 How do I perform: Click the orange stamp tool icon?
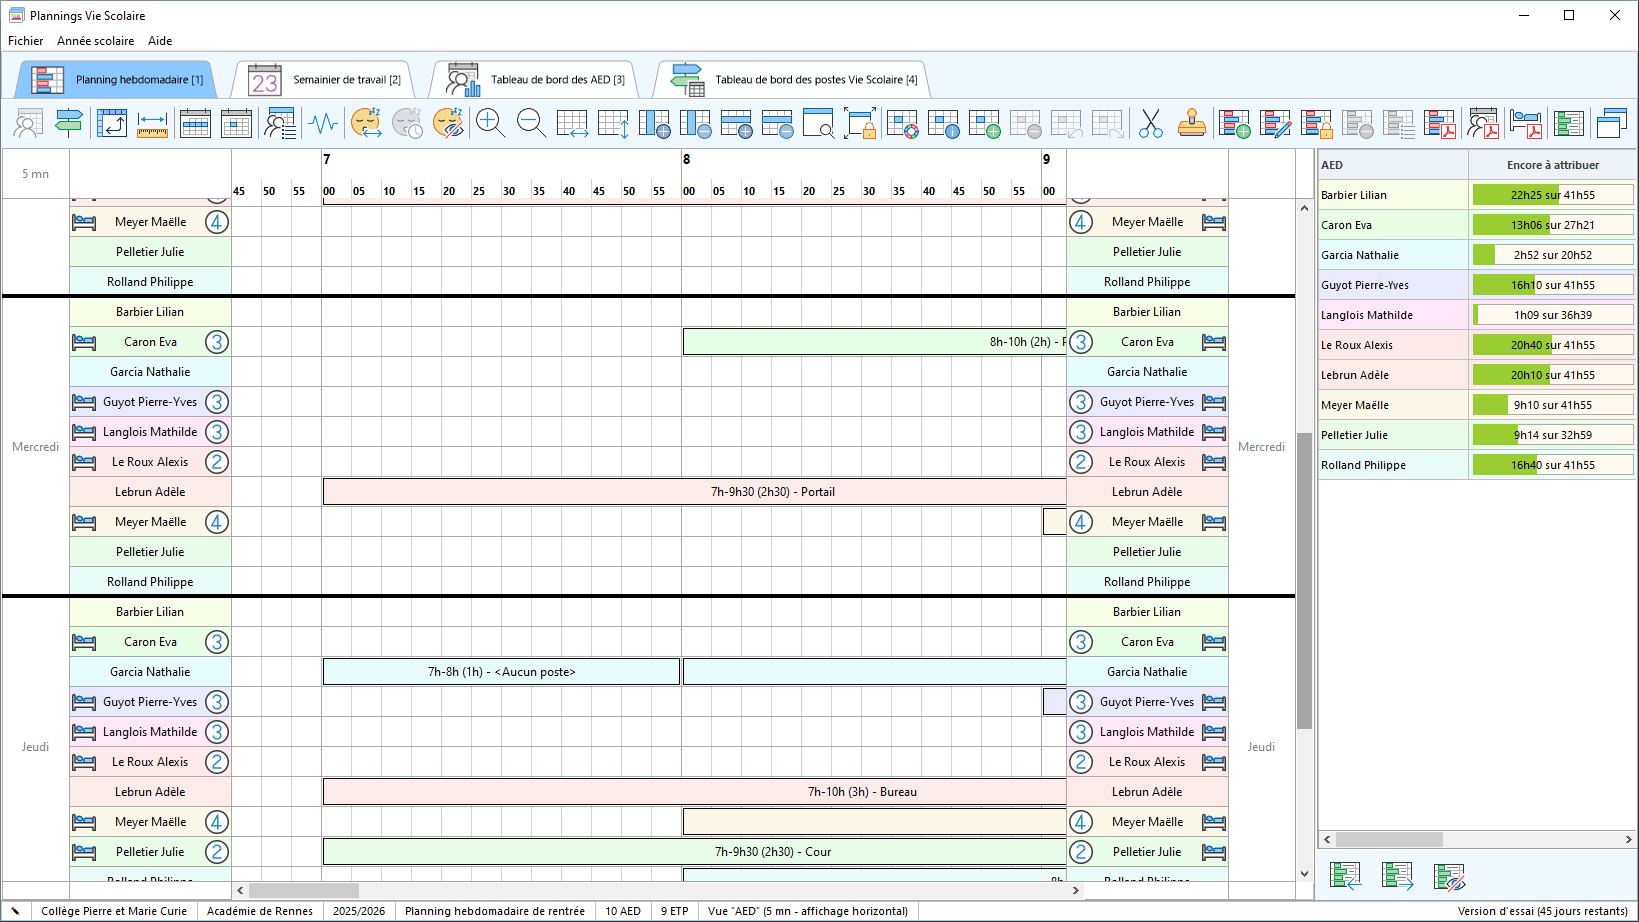click(x=1191, y=123)
